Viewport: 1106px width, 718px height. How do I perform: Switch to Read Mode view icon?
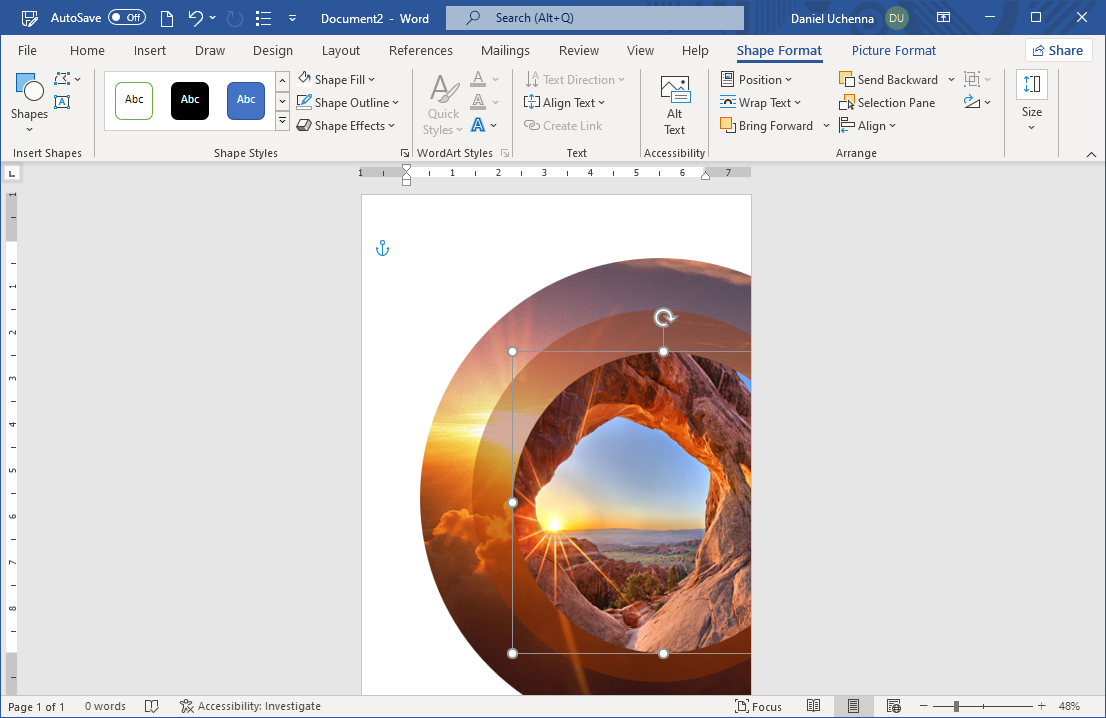click(x=814, y=706)
